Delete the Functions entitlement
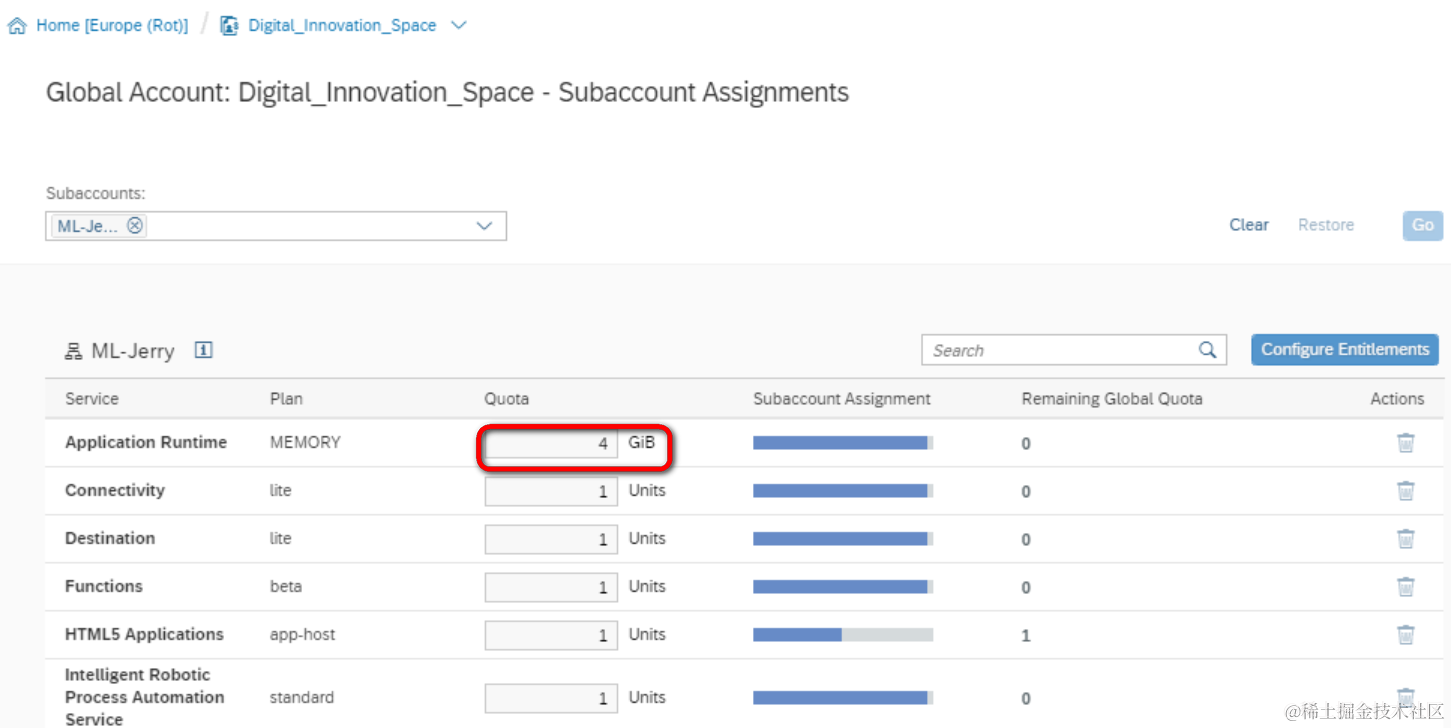This screenshot has width=1451, height=728. (1406, 586)
